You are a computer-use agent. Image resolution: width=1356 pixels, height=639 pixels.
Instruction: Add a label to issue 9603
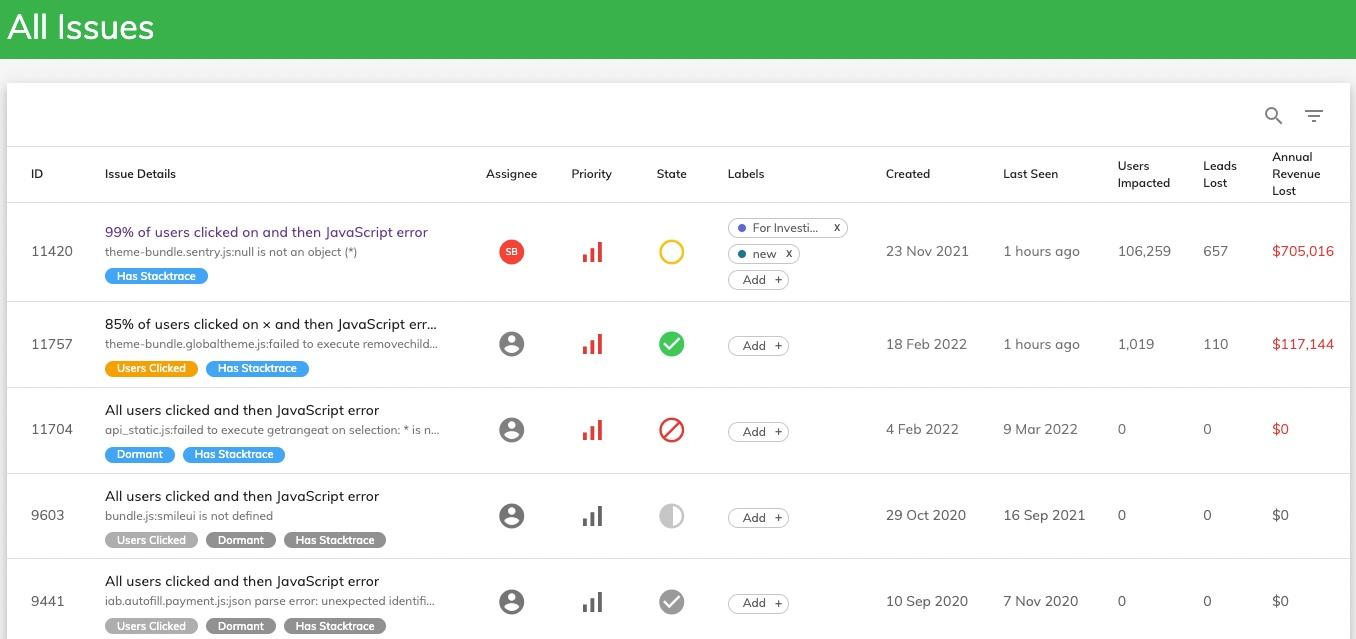(x=759, y=518)
